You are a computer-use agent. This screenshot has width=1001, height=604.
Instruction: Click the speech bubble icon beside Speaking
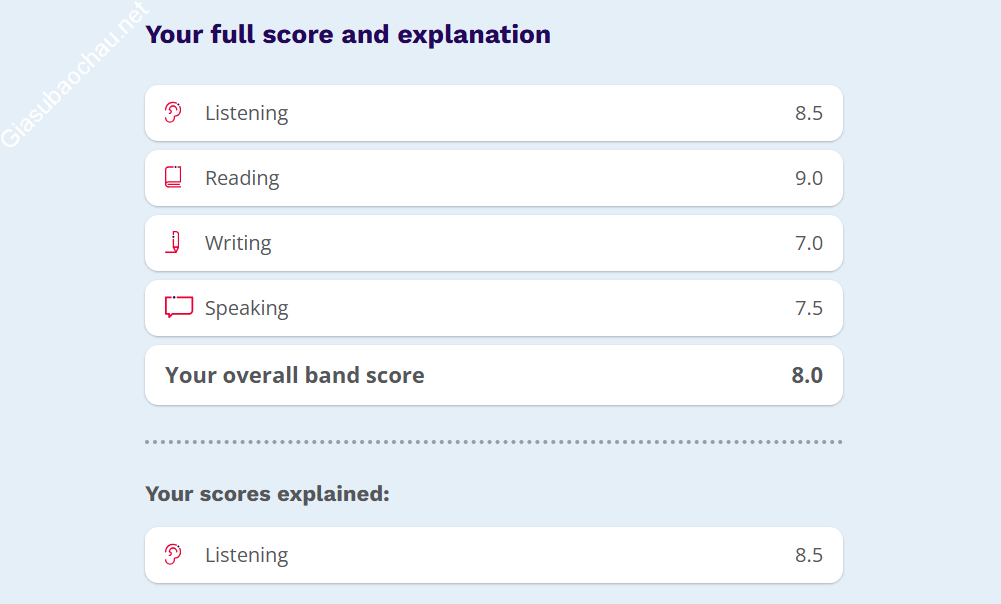coord(178,307)
